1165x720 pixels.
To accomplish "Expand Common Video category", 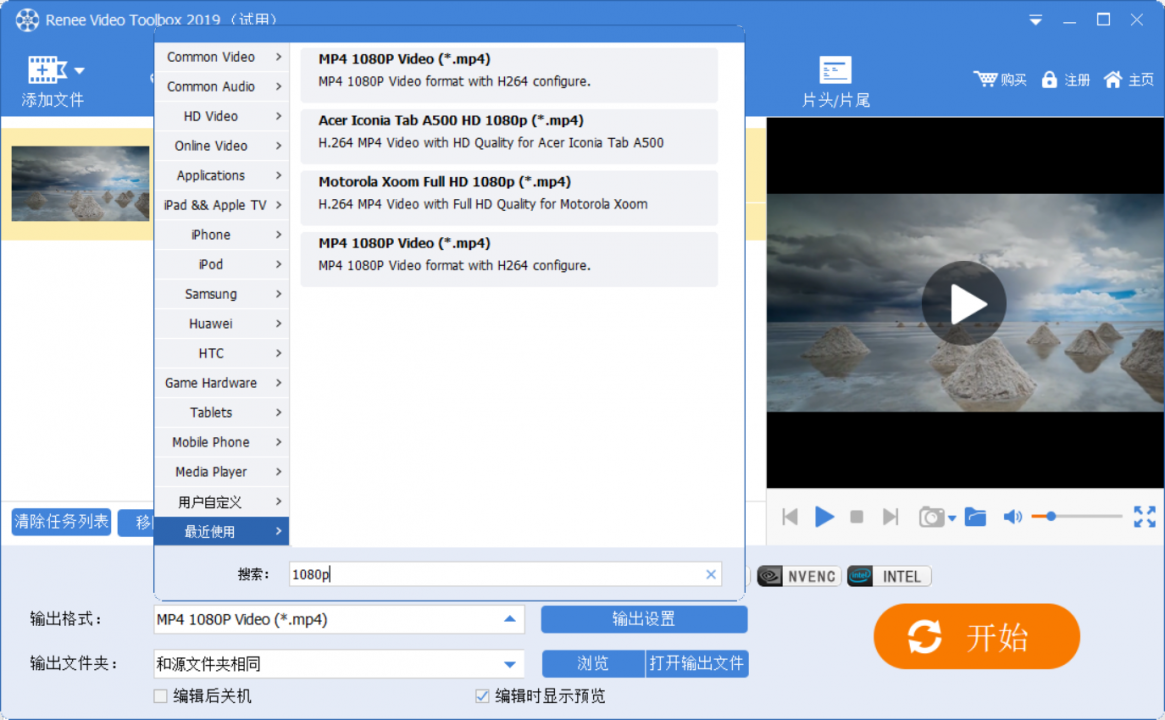I will click(221, 57).
